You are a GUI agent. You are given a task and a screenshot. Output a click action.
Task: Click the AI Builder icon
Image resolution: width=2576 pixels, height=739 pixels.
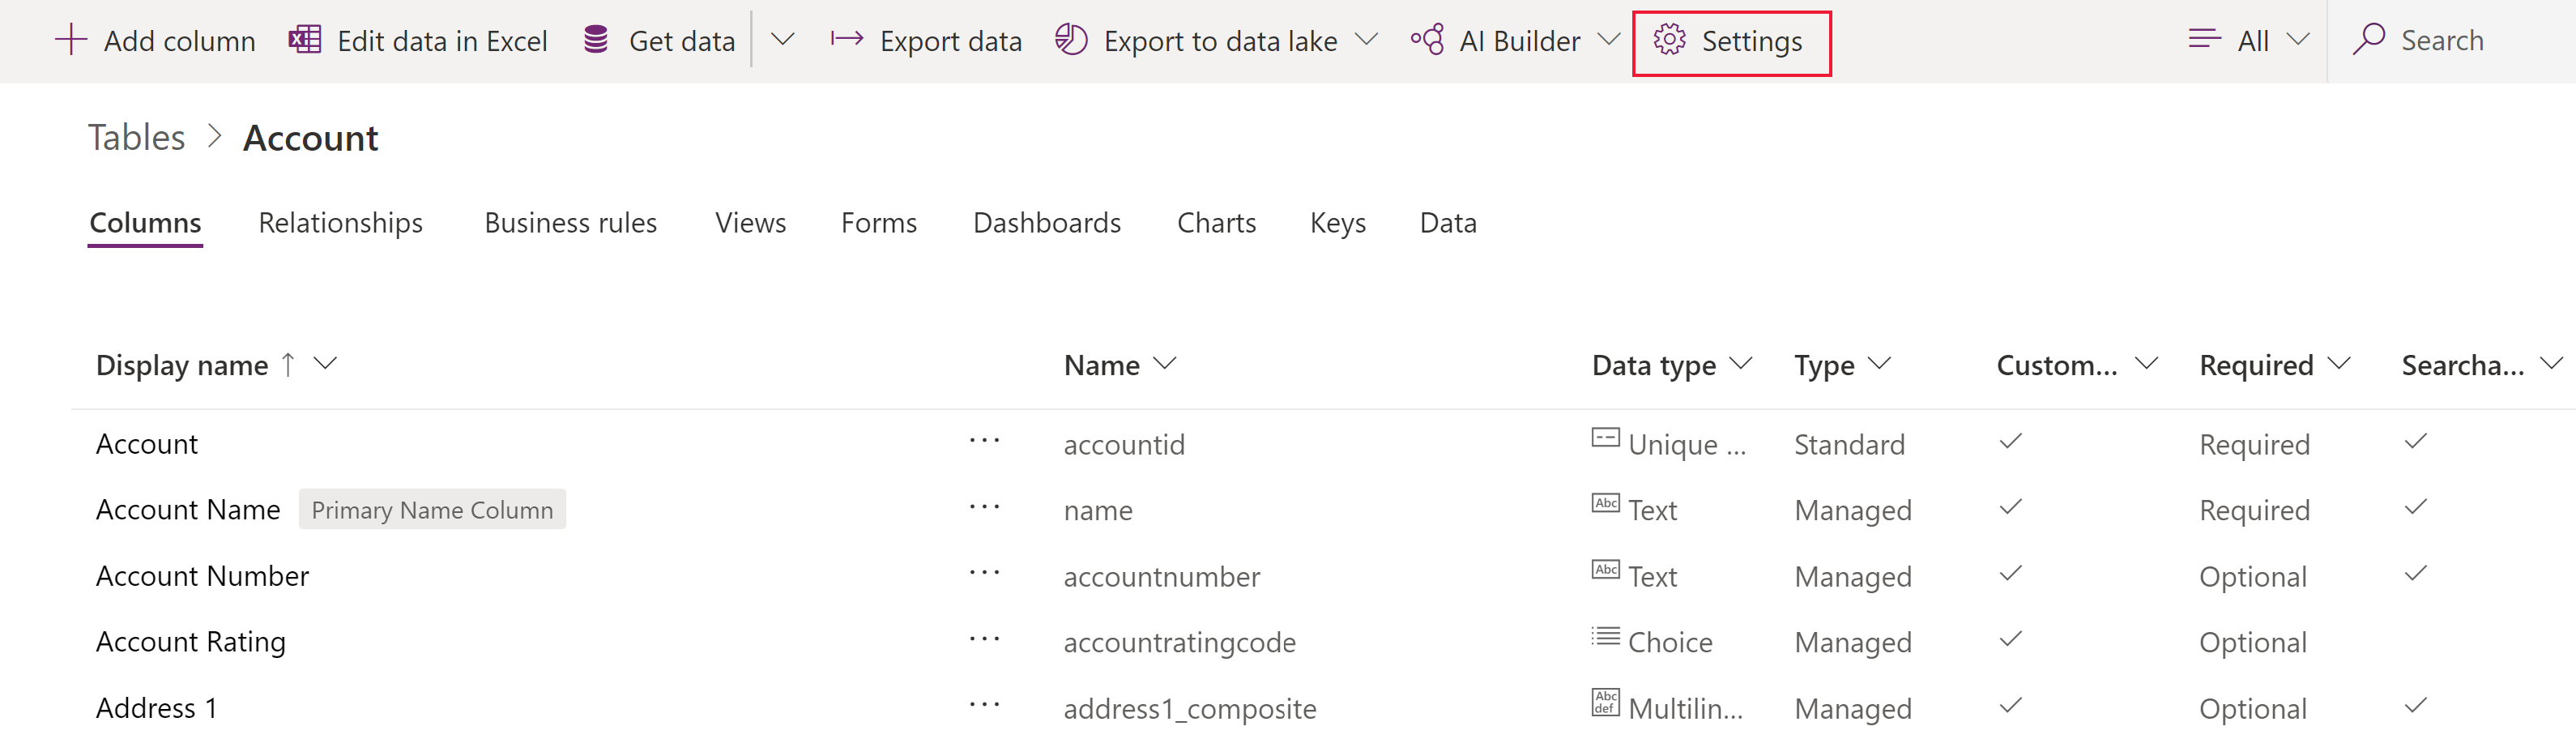1427,40
